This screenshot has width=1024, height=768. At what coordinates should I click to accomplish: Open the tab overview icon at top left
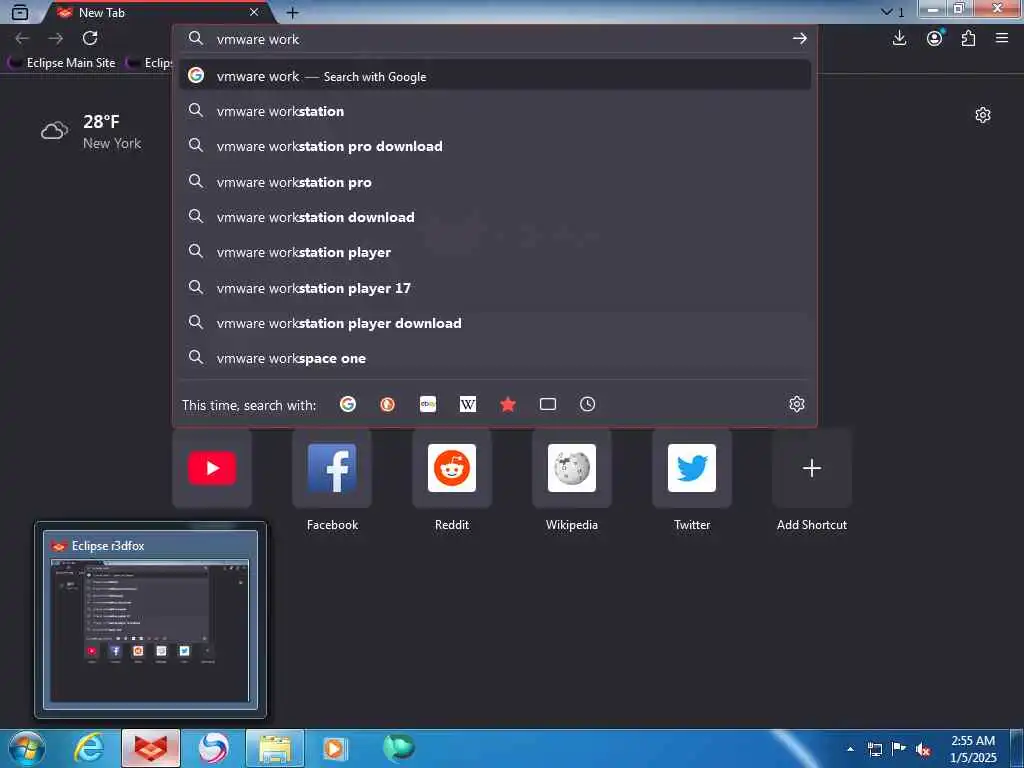click(x=20, y=12)
